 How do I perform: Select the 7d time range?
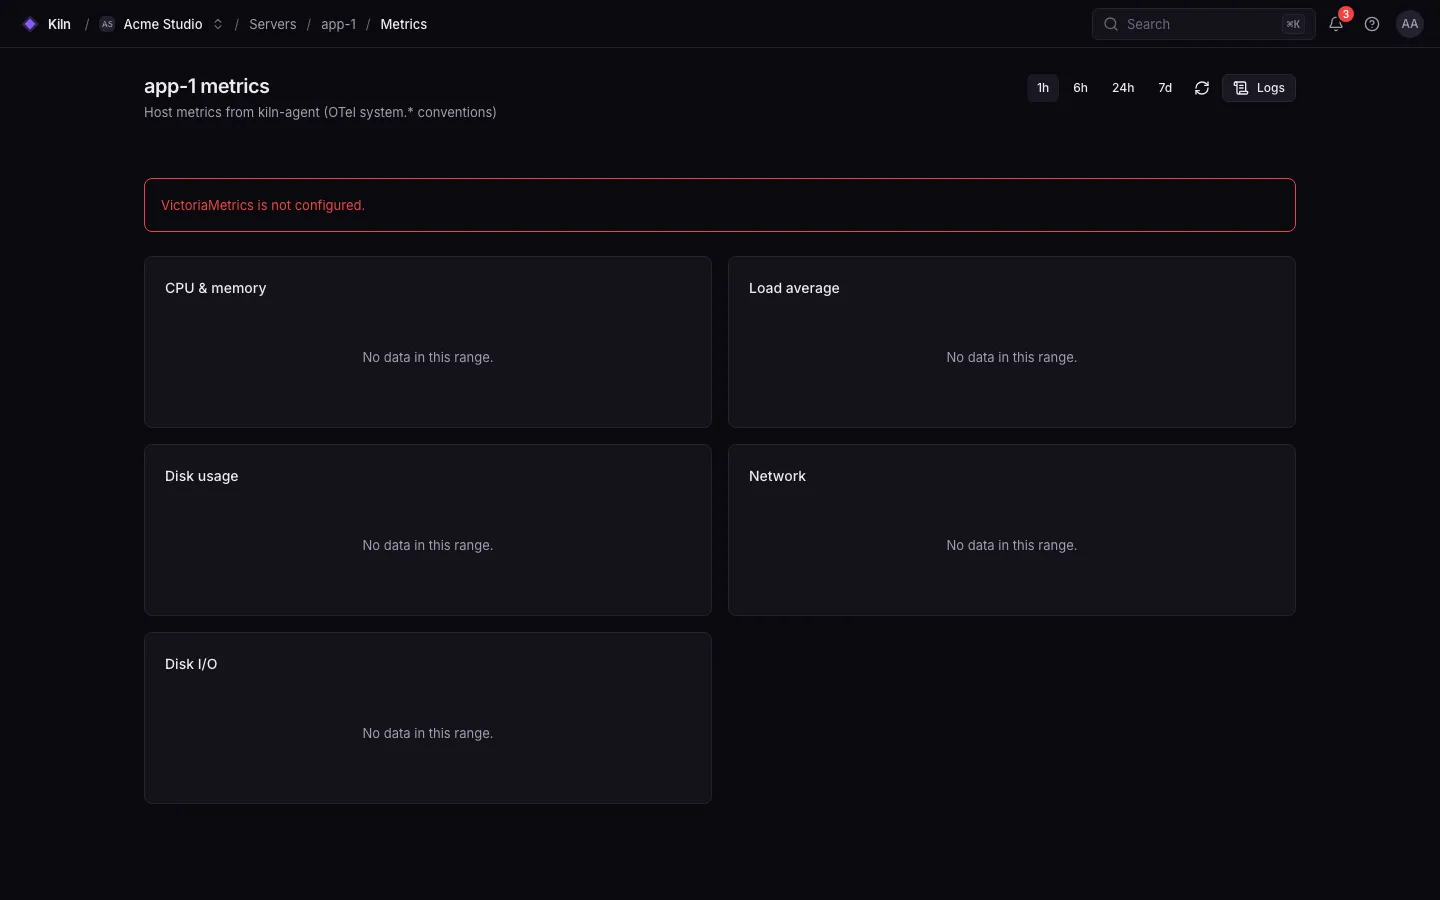click(1165, 88)
